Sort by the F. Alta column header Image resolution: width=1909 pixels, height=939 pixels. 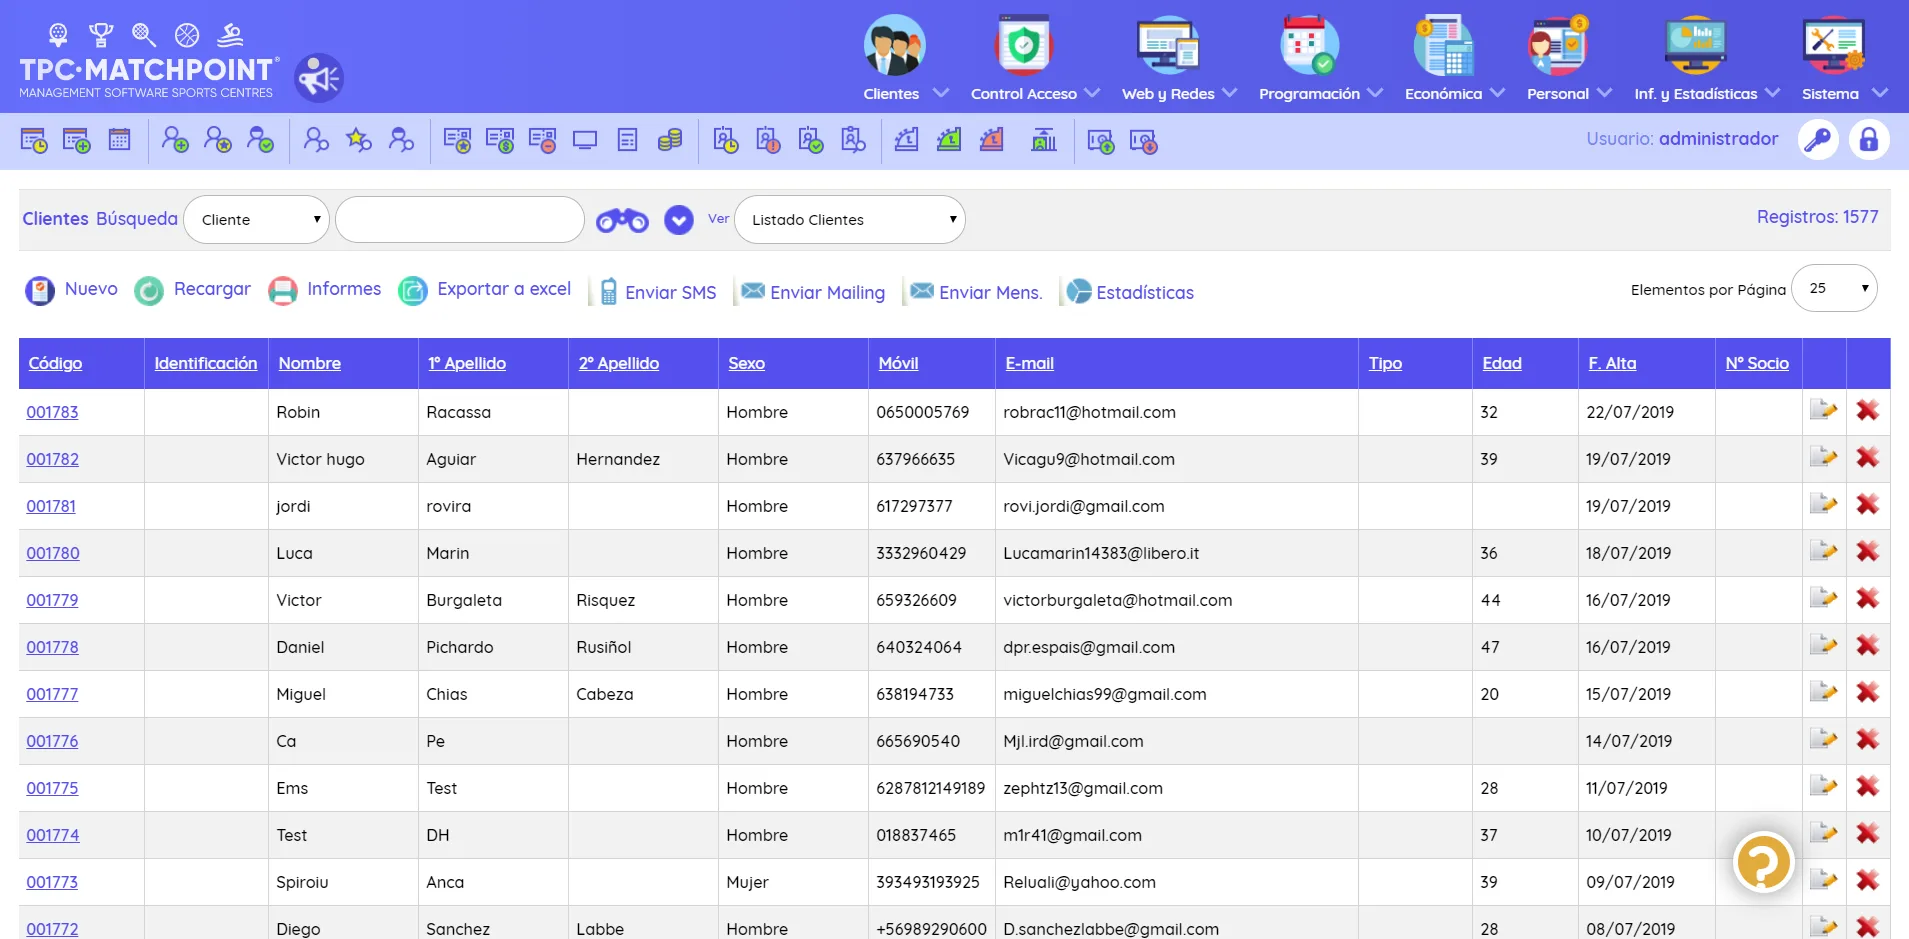tap(1612, 363)
